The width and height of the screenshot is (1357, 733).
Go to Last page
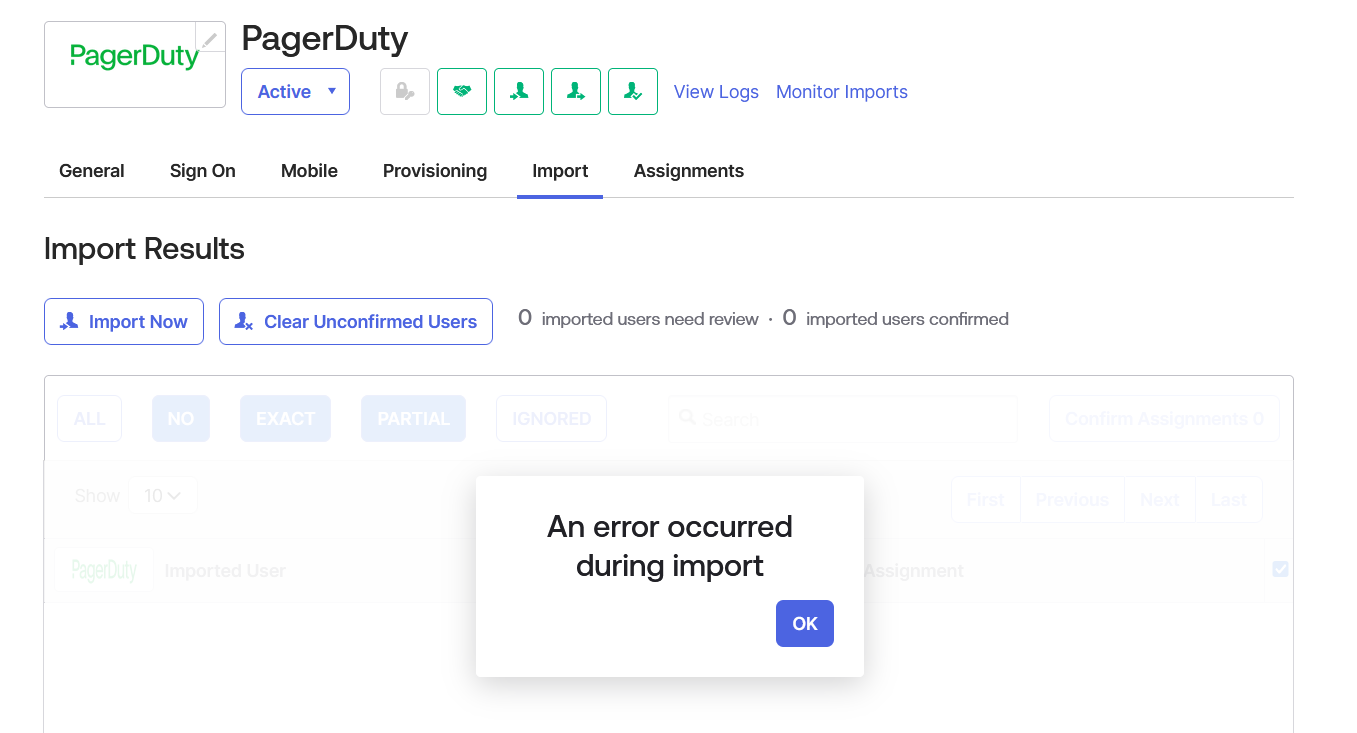1229,500
